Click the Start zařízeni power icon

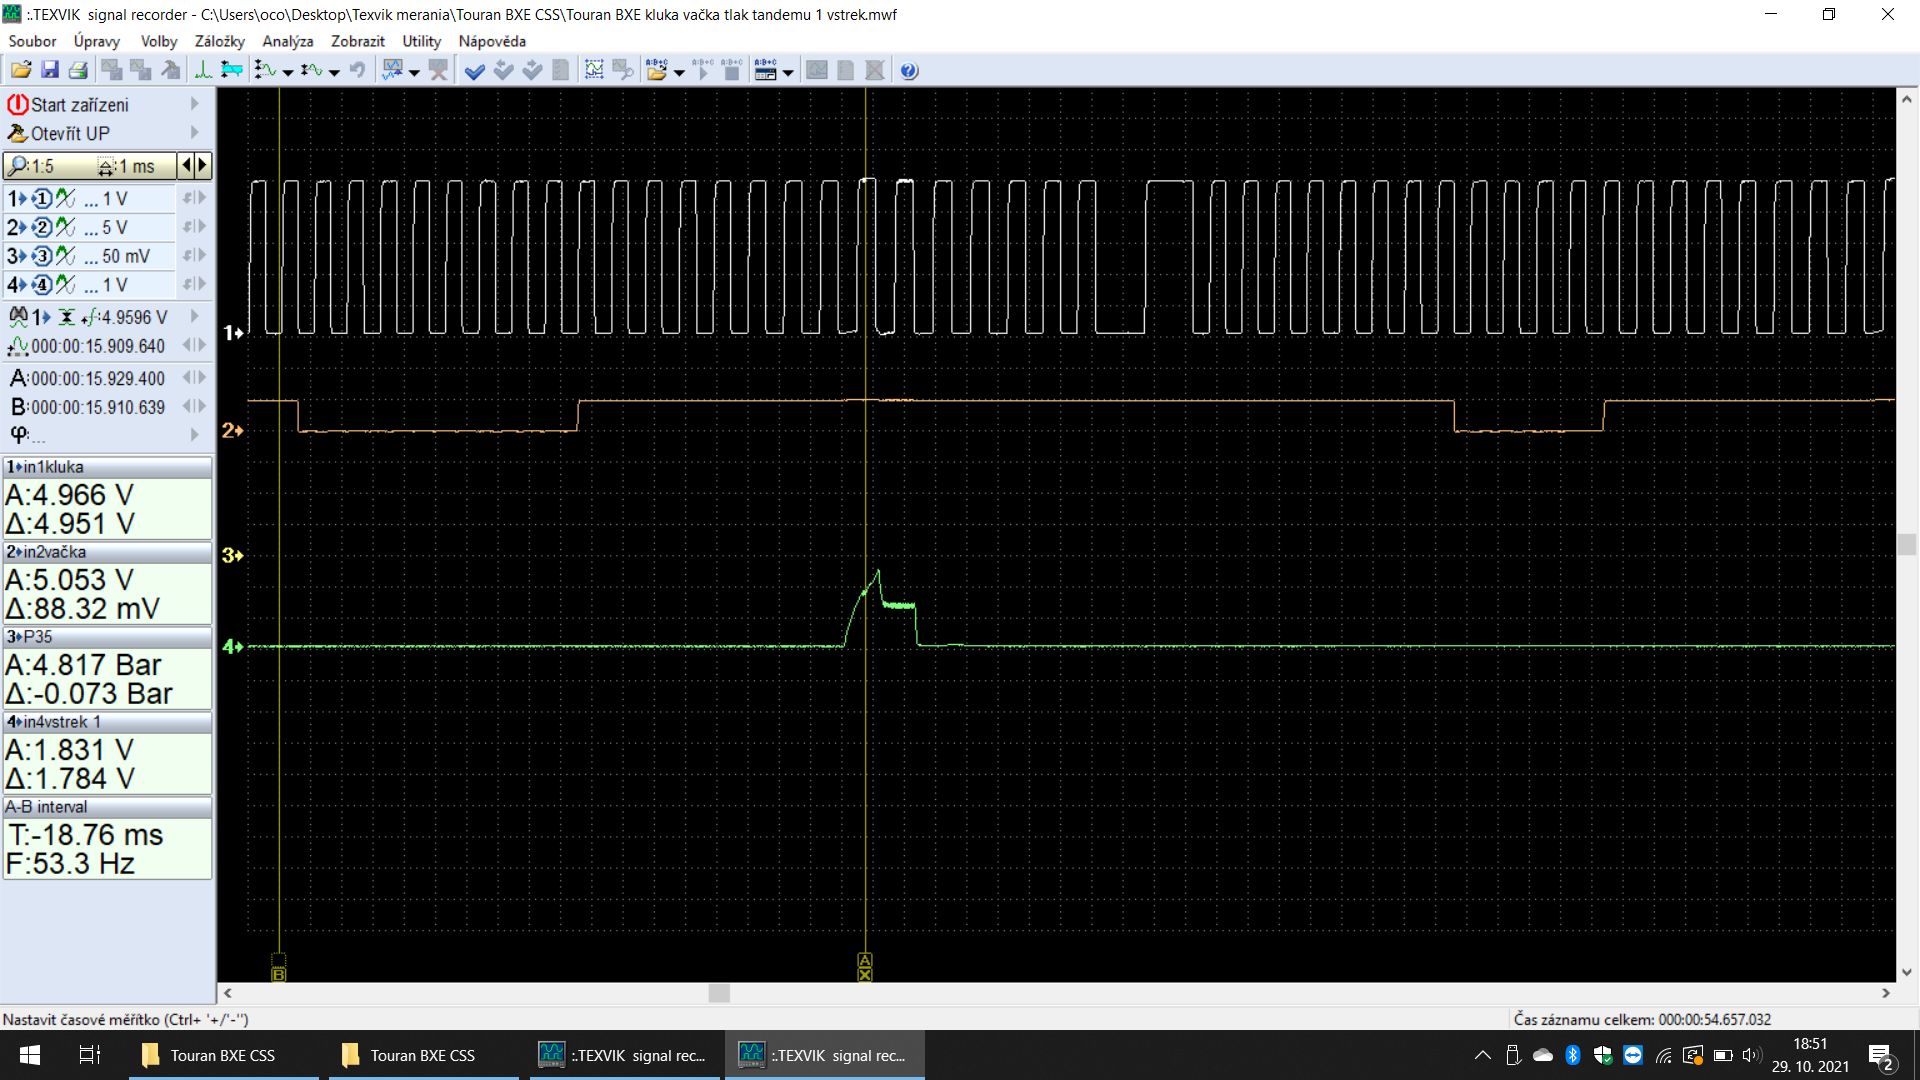tap(17, 104)
